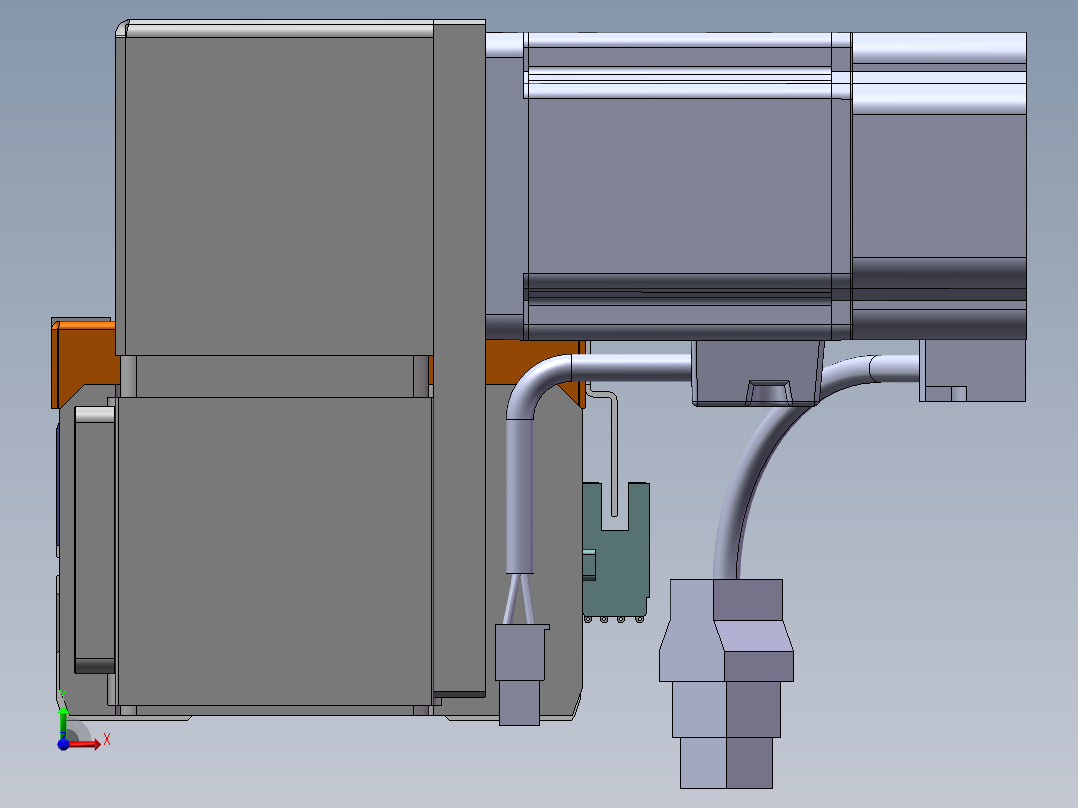Select the small plug below the split wires
1078x808 pixels.
[520, 674]
